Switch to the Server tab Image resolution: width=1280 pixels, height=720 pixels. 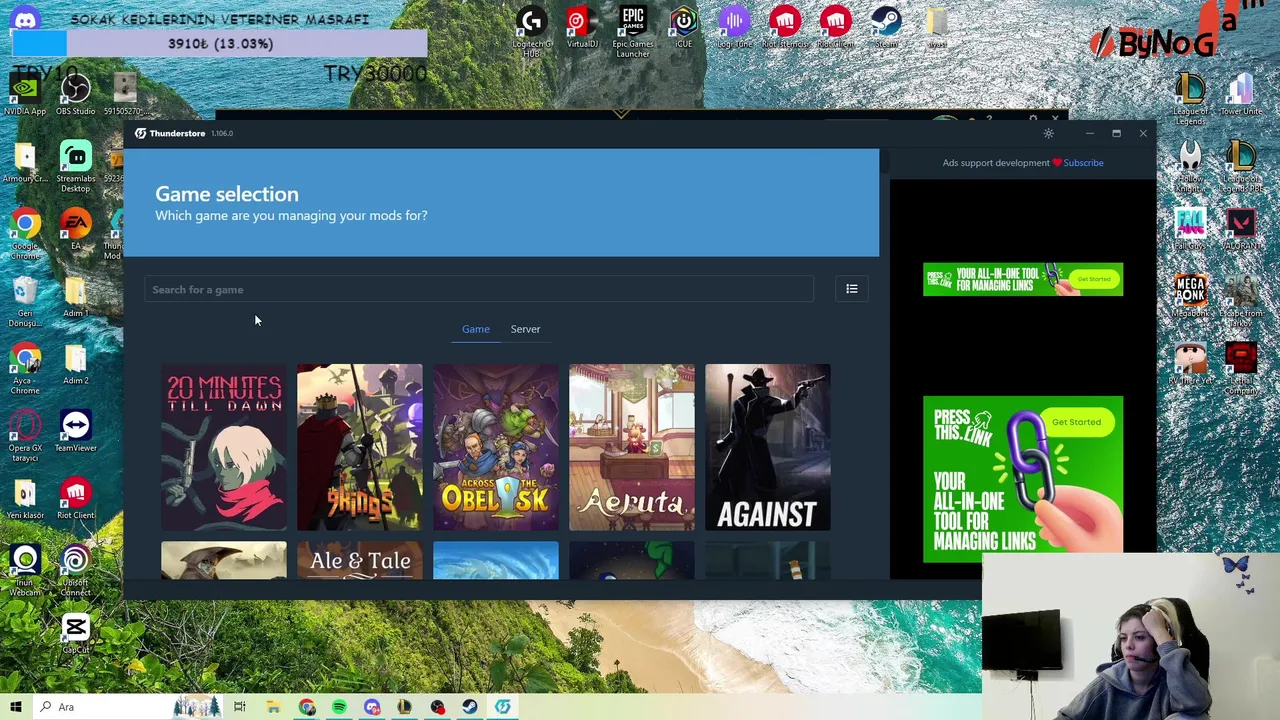[x=525, y=329]
